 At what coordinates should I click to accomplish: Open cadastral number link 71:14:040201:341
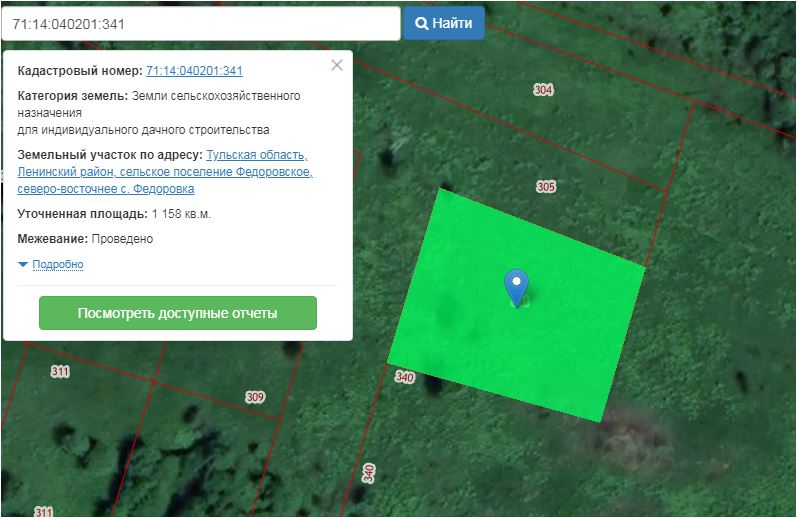(194, 71)
